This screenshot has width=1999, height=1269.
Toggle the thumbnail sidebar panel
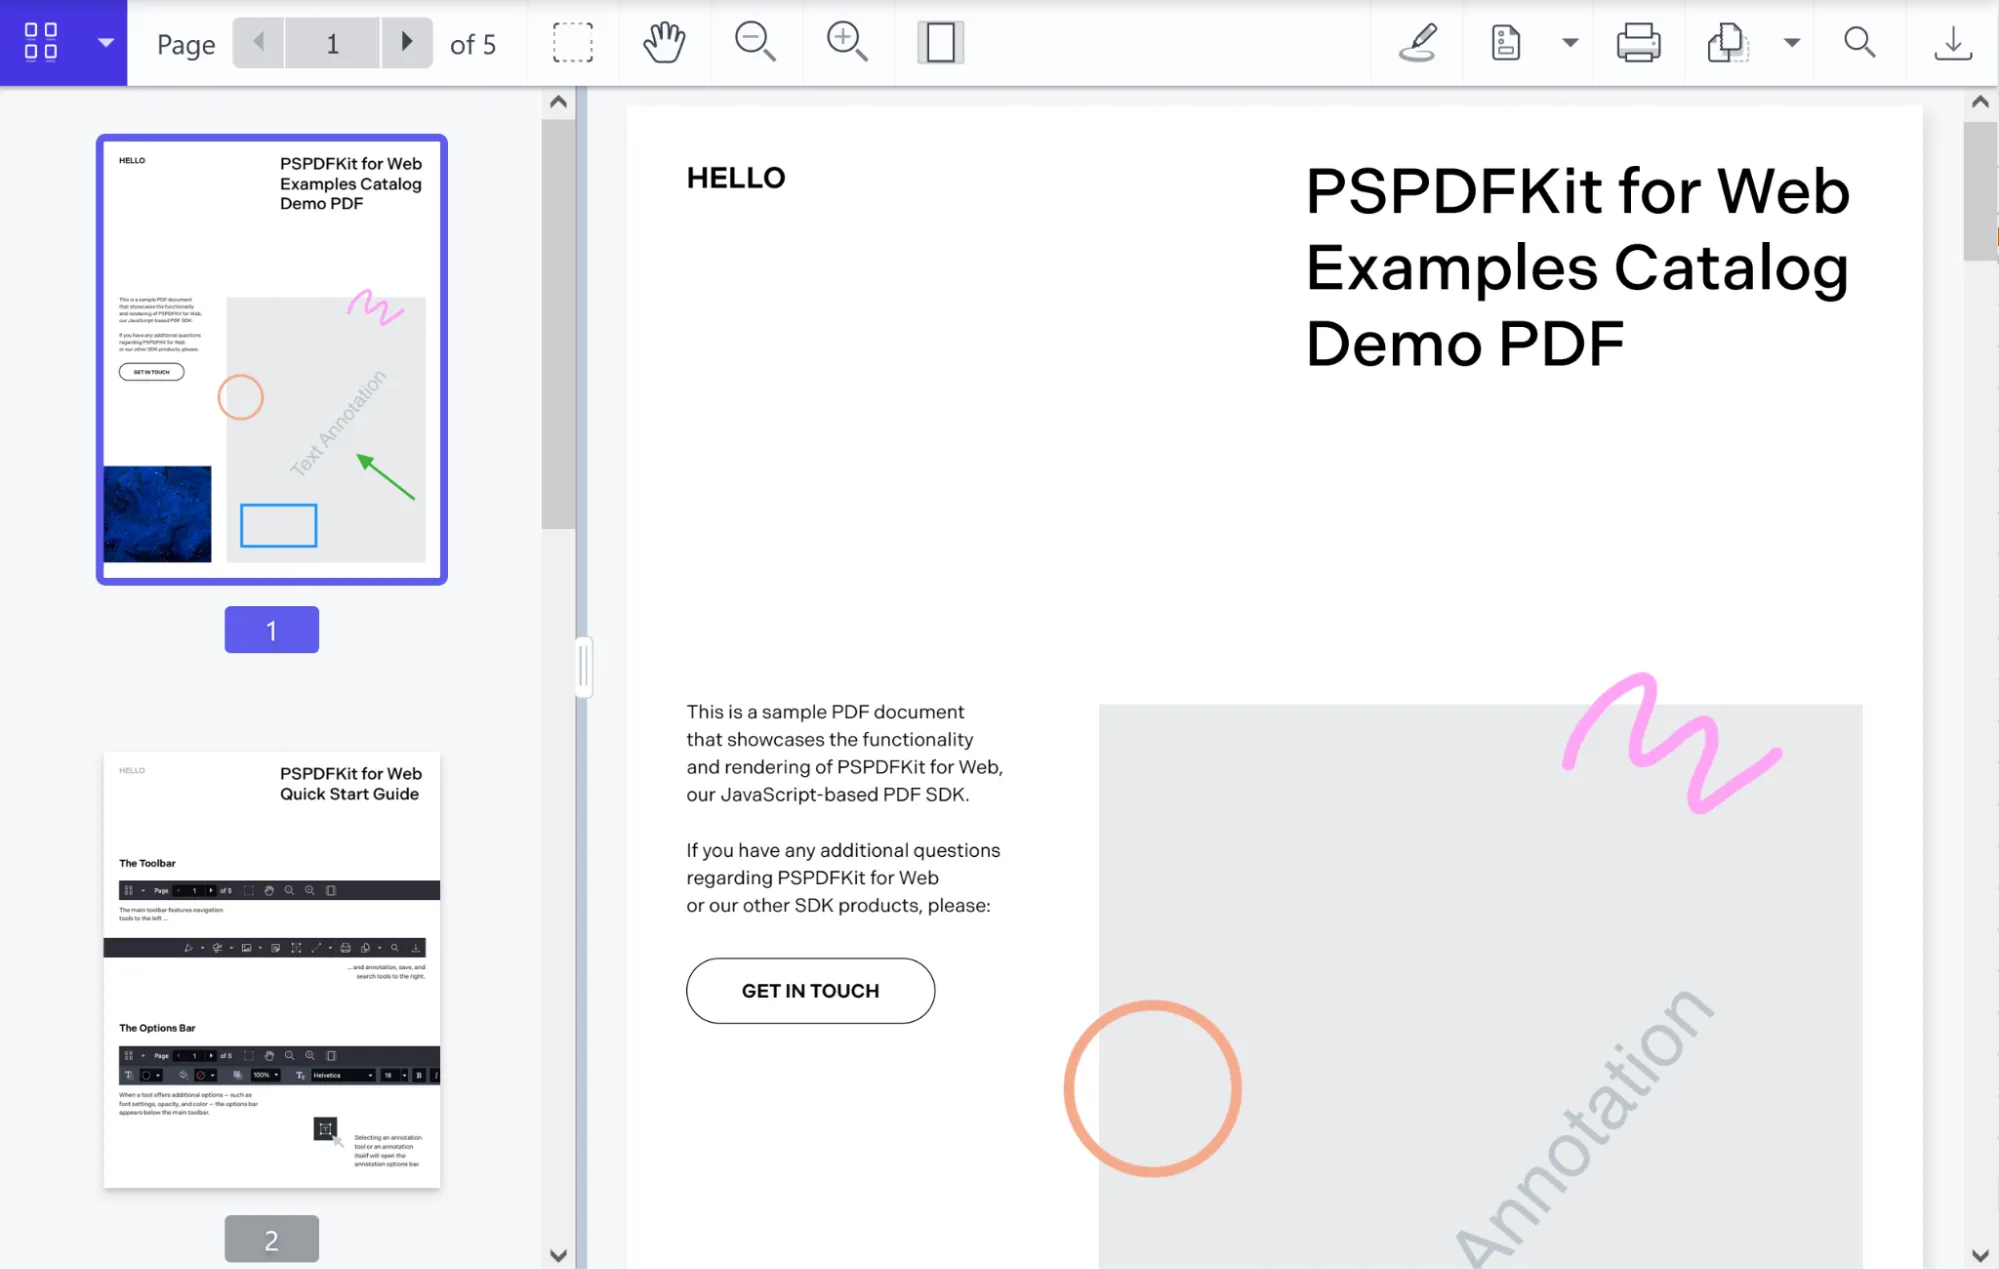pyautogui.click(x=40, y=42)
